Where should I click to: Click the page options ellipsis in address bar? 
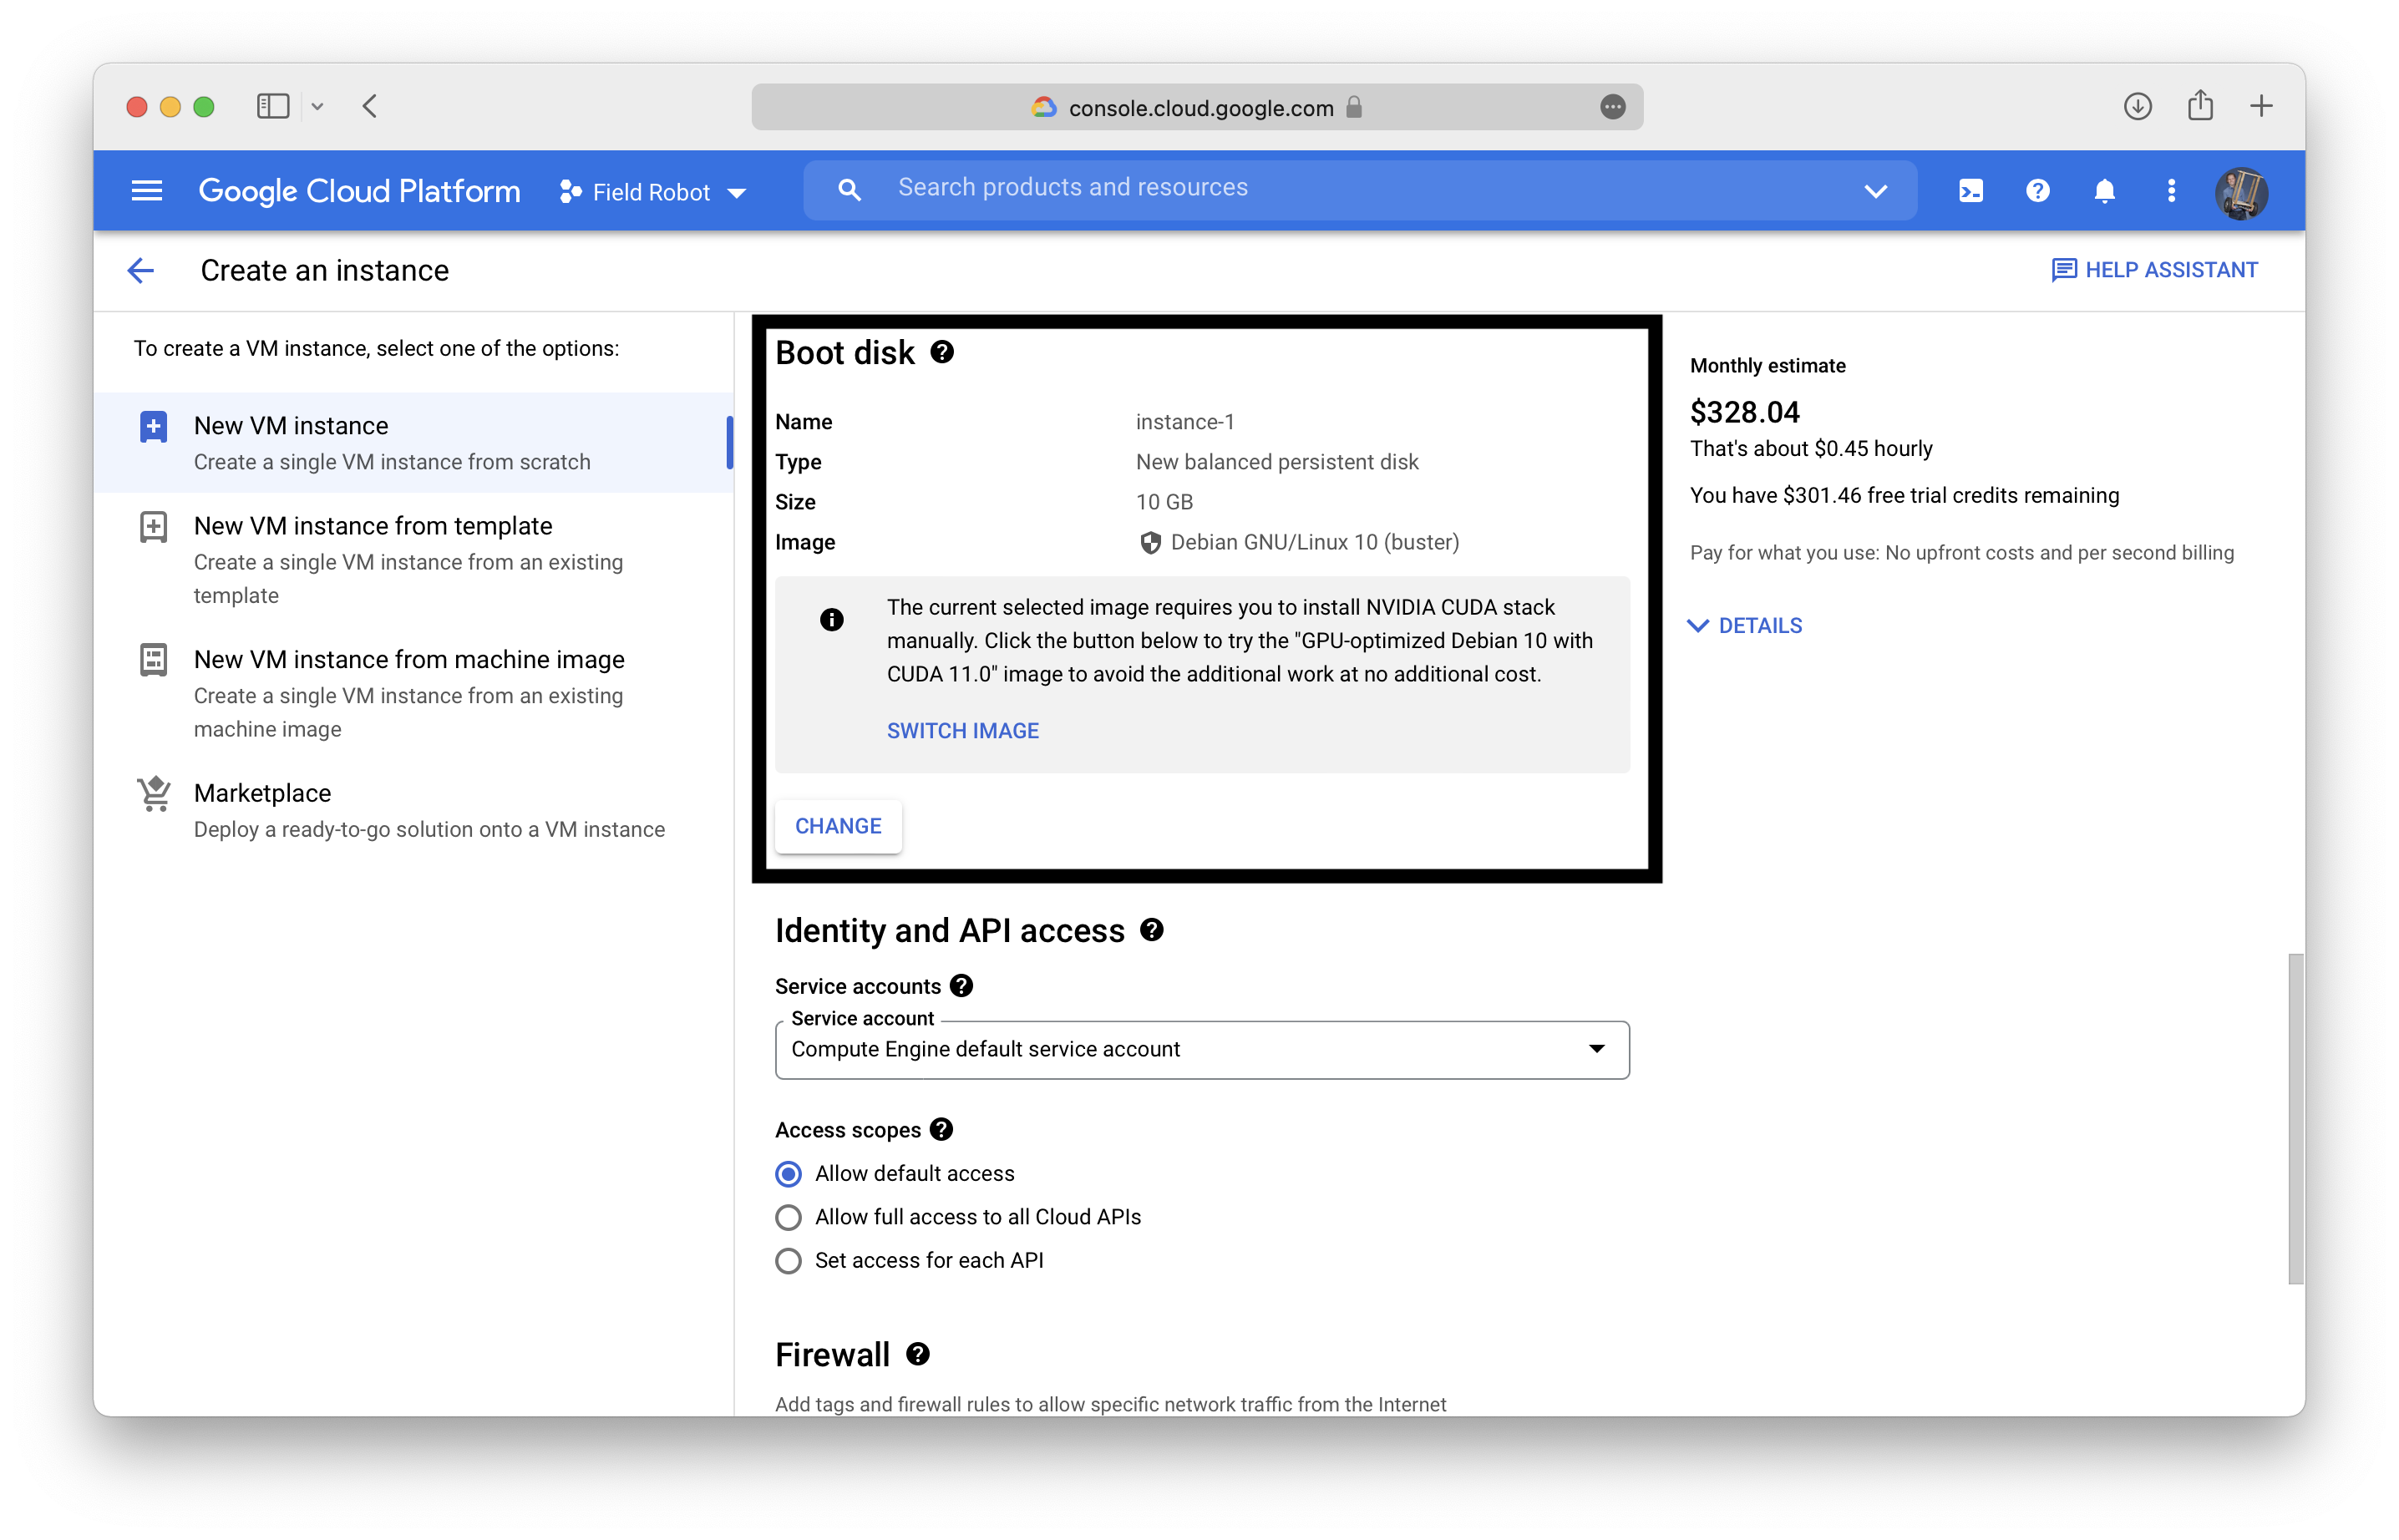click(1612, 107)
